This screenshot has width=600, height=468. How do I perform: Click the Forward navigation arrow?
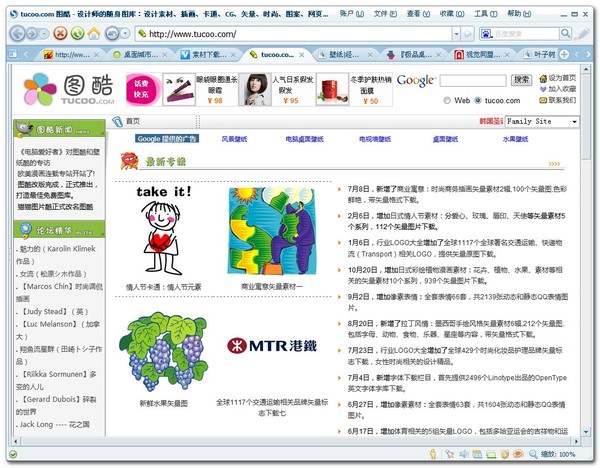[x=32, y=34]
